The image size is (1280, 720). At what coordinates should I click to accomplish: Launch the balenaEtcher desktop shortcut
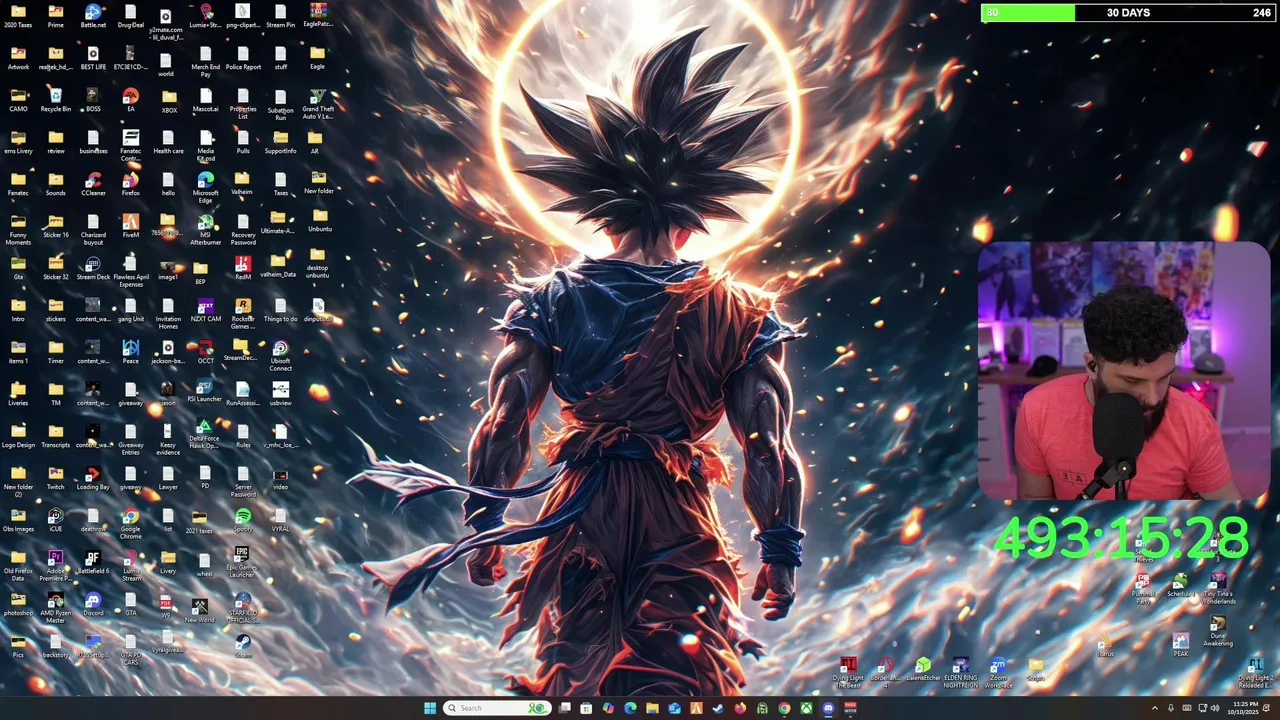coord(923,670)
